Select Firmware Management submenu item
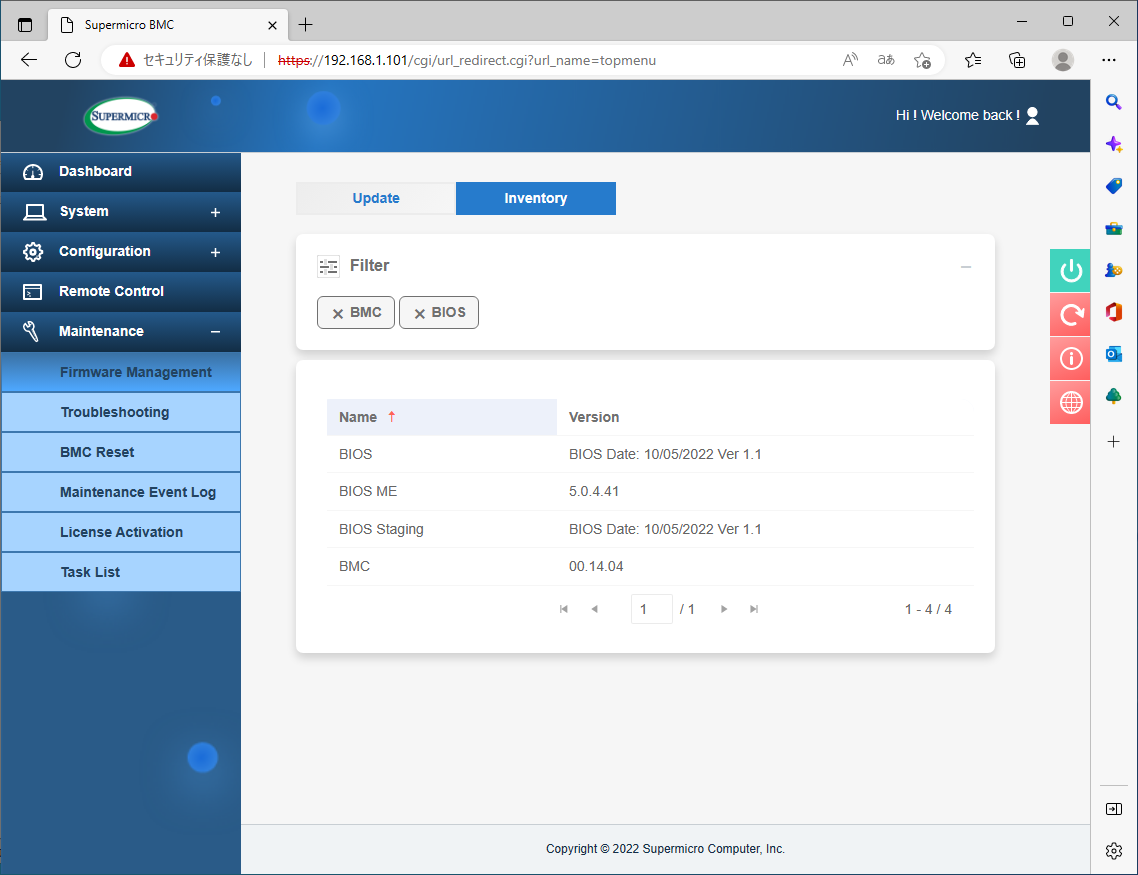Image resolution: width=1138 pixels, height=875 pixels. (x=120, y=372)
